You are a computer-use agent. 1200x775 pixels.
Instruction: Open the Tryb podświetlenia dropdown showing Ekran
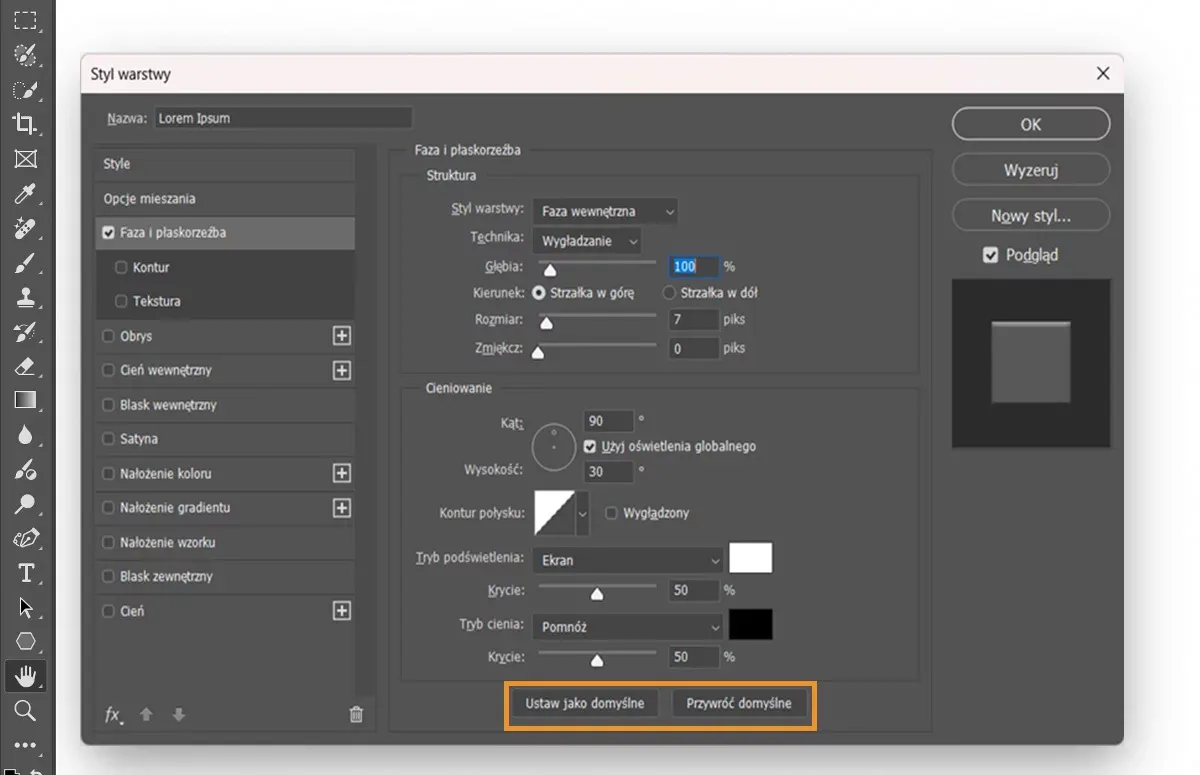(x=627, y=560)
